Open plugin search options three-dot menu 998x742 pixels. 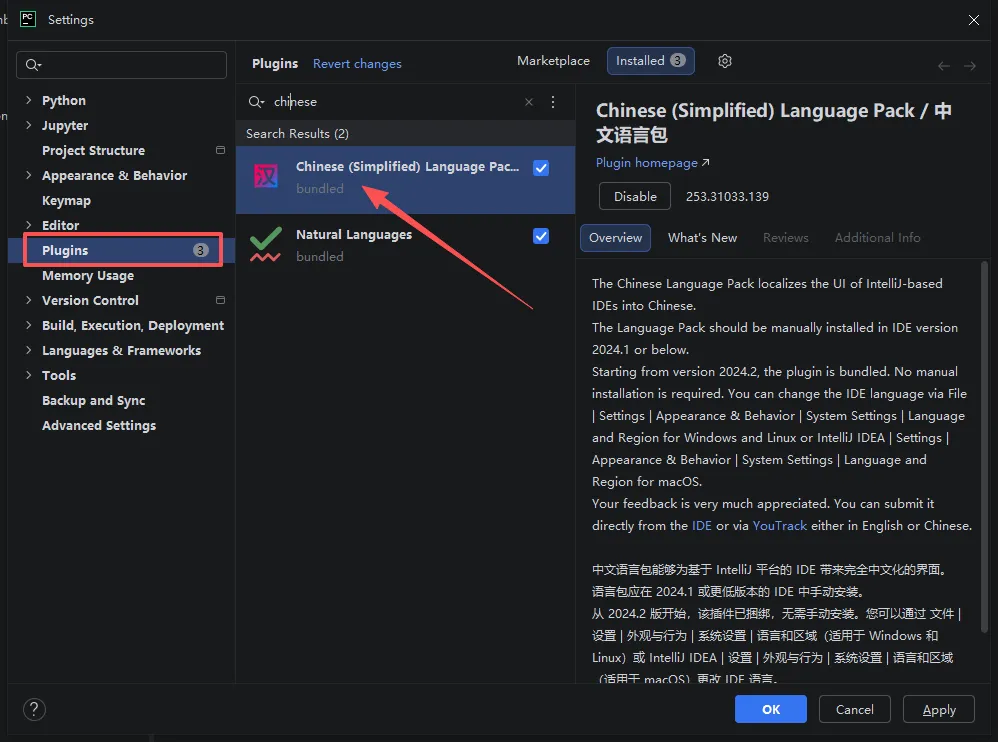click(552, 102)
